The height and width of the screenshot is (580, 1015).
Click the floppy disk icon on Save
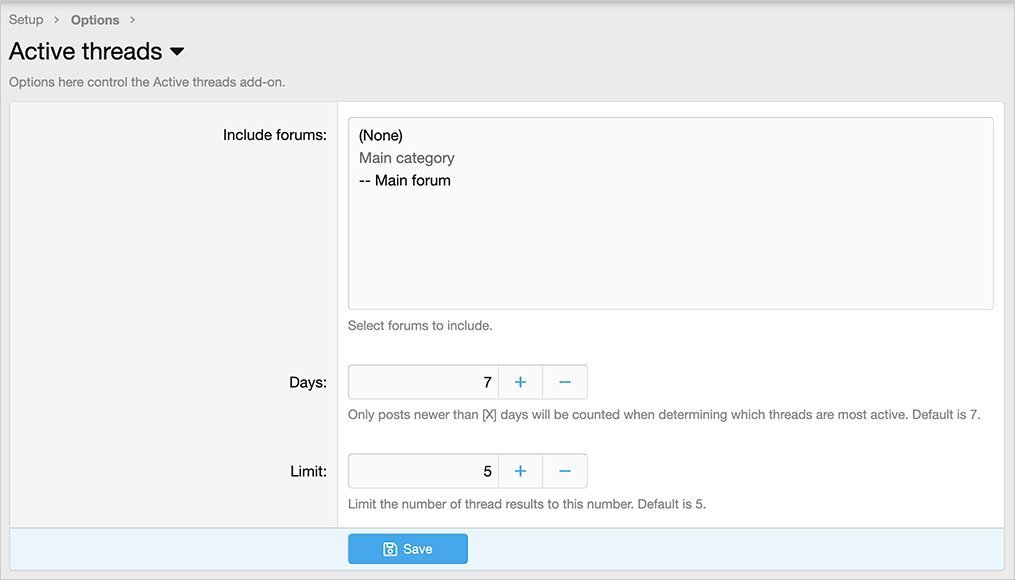tap(390, 549)
